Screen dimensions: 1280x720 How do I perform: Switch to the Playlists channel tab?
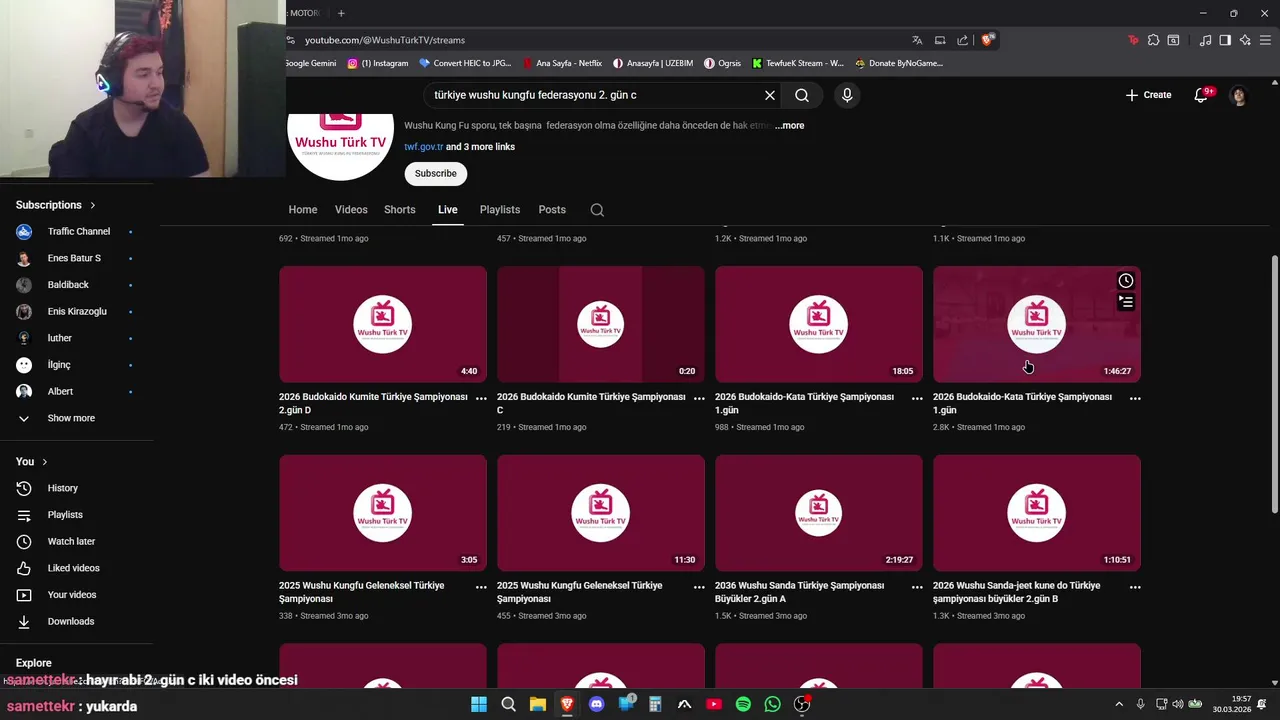point(500,210)
